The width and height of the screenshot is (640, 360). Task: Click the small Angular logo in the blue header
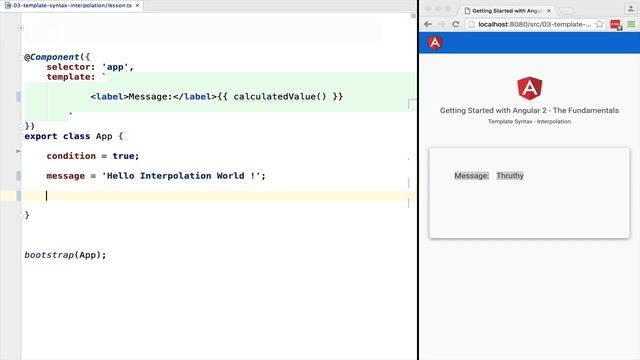pos(435,42)
